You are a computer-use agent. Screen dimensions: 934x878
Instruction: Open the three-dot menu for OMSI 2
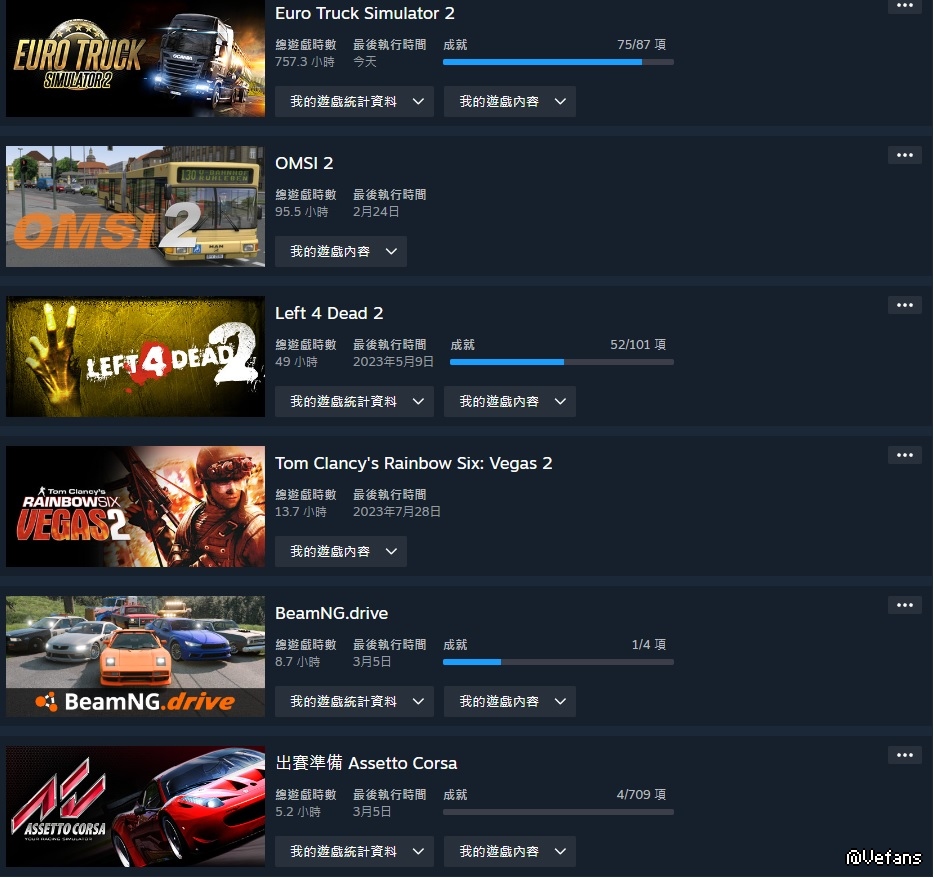pyautogui.click(x=904, y=155)
